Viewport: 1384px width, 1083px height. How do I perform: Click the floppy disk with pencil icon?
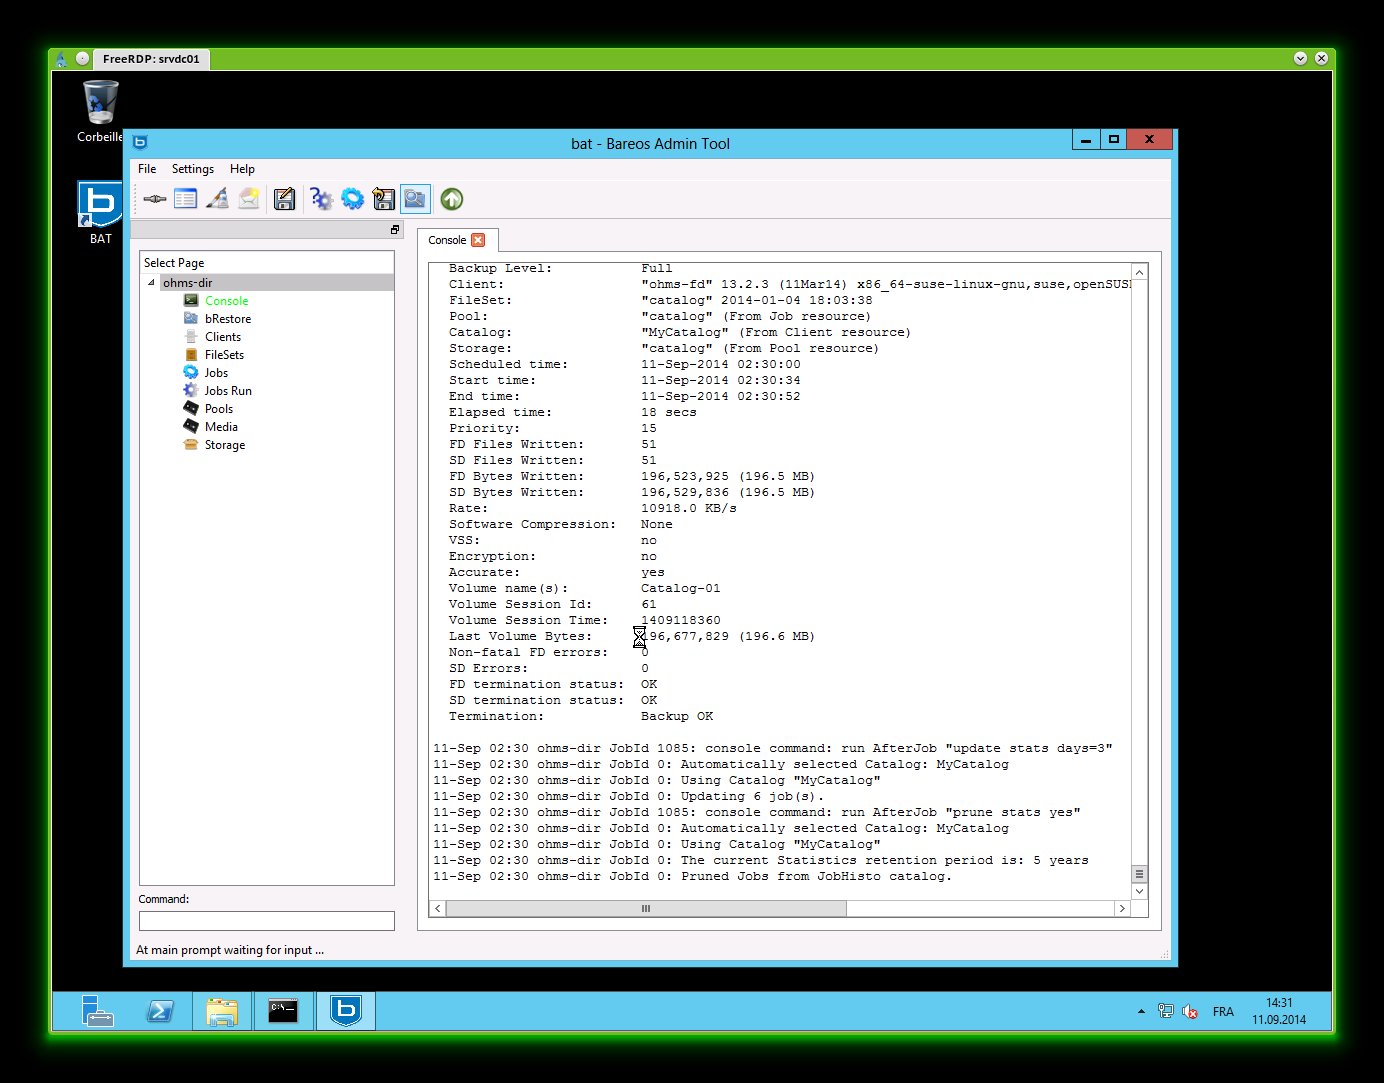[x=285, y=199]
